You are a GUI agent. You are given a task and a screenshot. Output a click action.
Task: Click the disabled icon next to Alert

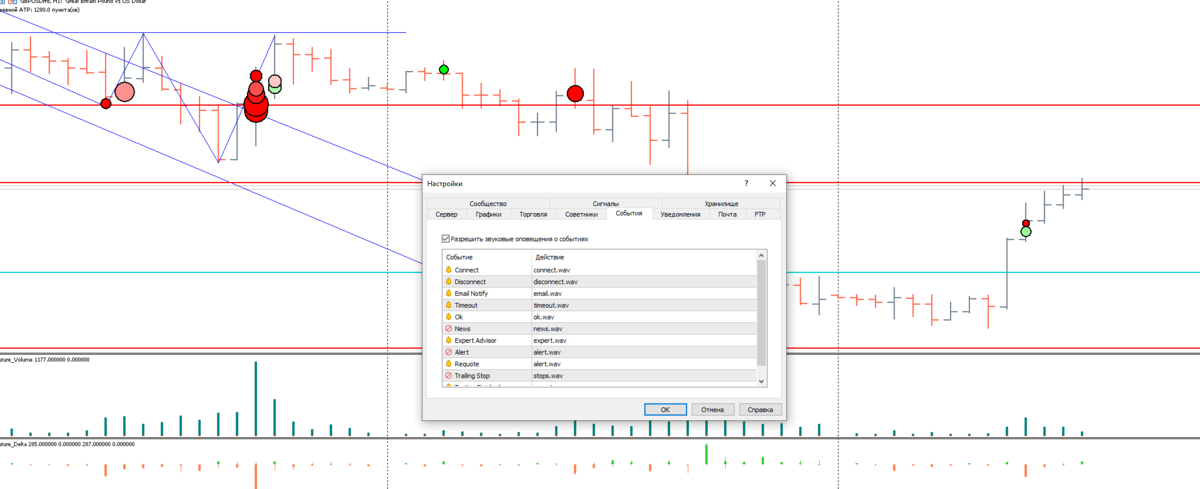point(449,352)
